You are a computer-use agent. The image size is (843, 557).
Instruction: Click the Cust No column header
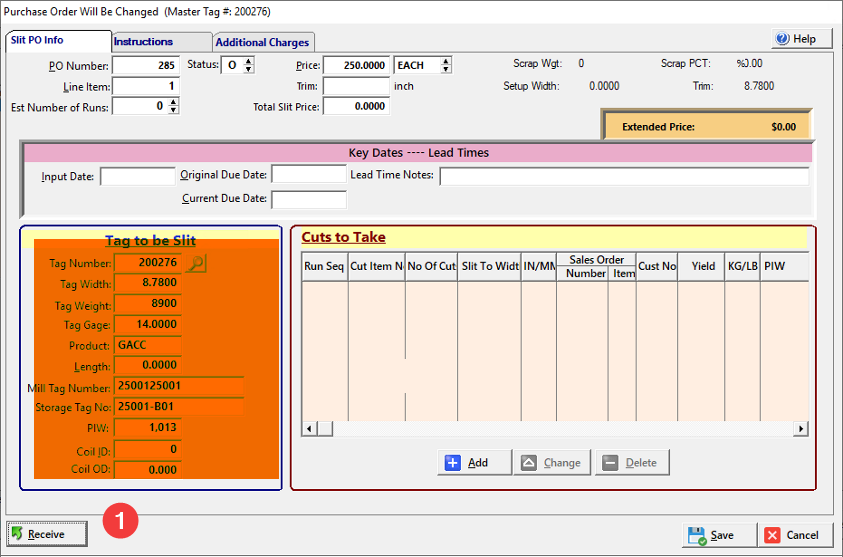pyautogui.click(x=657, y=266)
